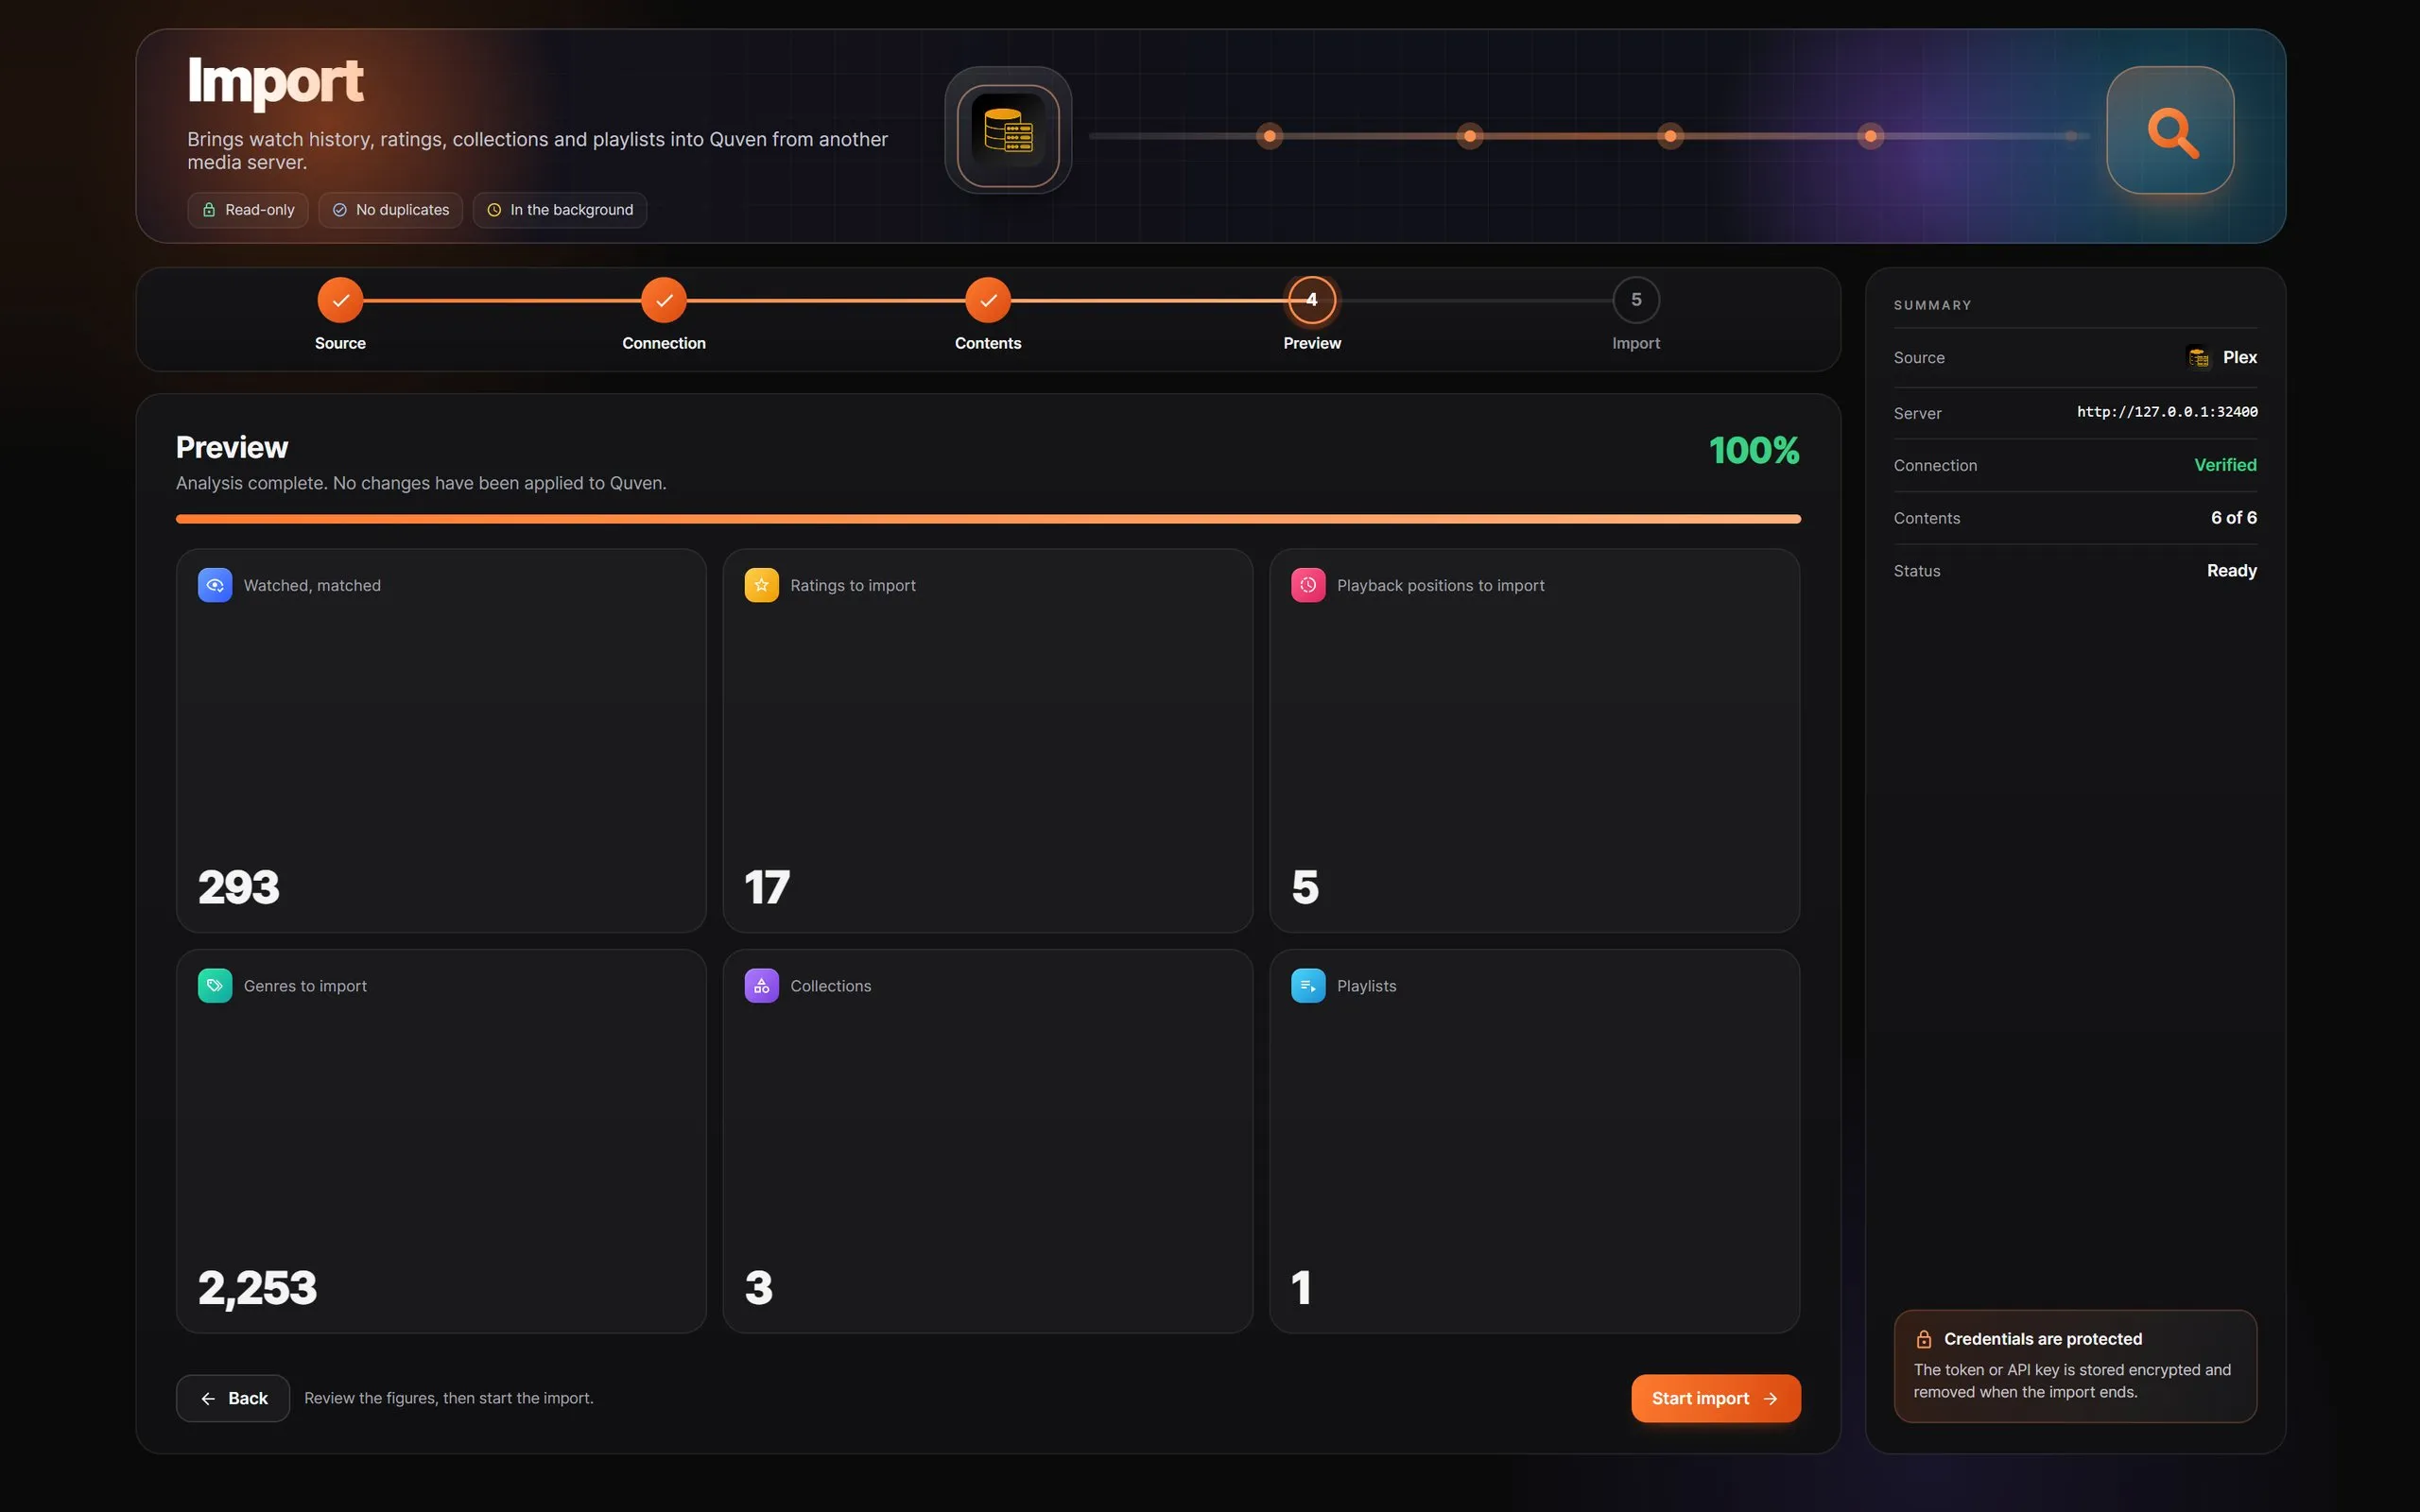Viewport: 2420px width, 1512px height.
Task: Click the playlist icon for Playlists
Action: click(1308, 985)
